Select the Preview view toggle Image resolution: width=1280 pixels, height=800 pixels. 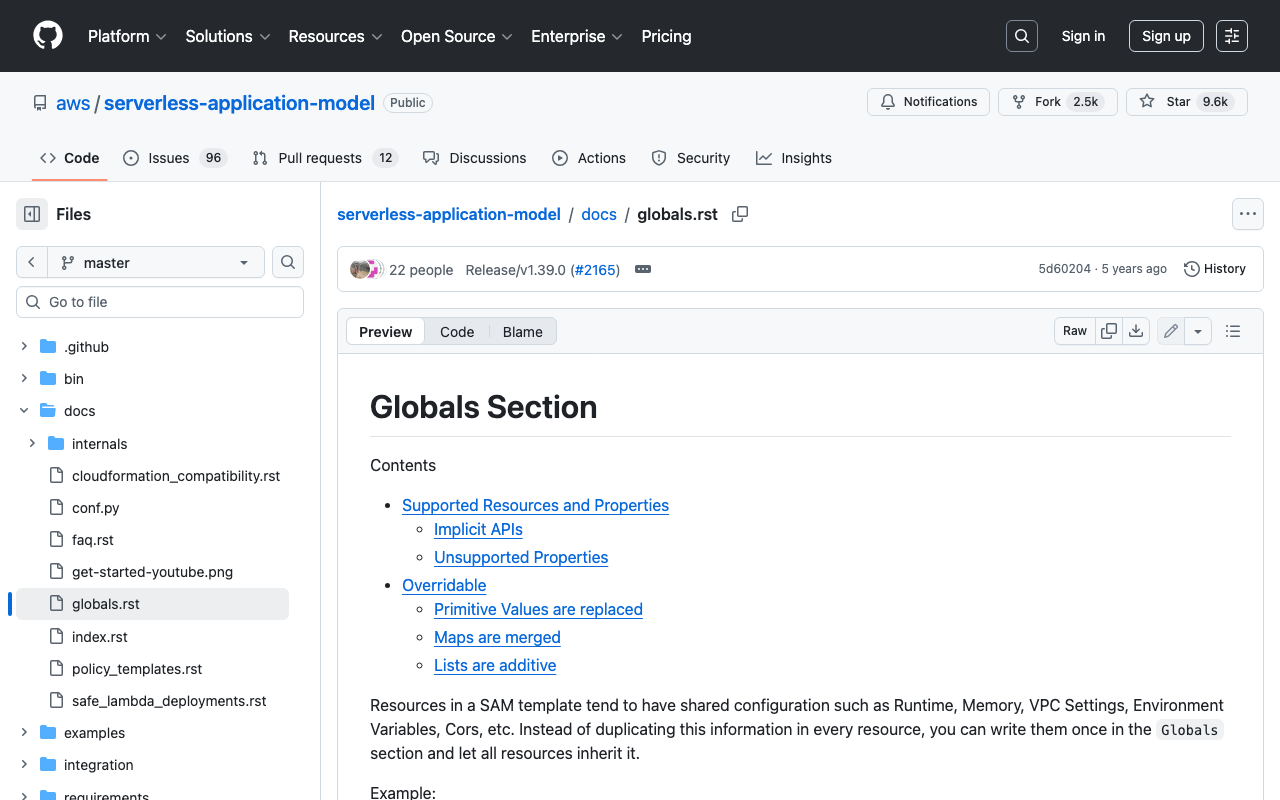[x=385, y=332]
